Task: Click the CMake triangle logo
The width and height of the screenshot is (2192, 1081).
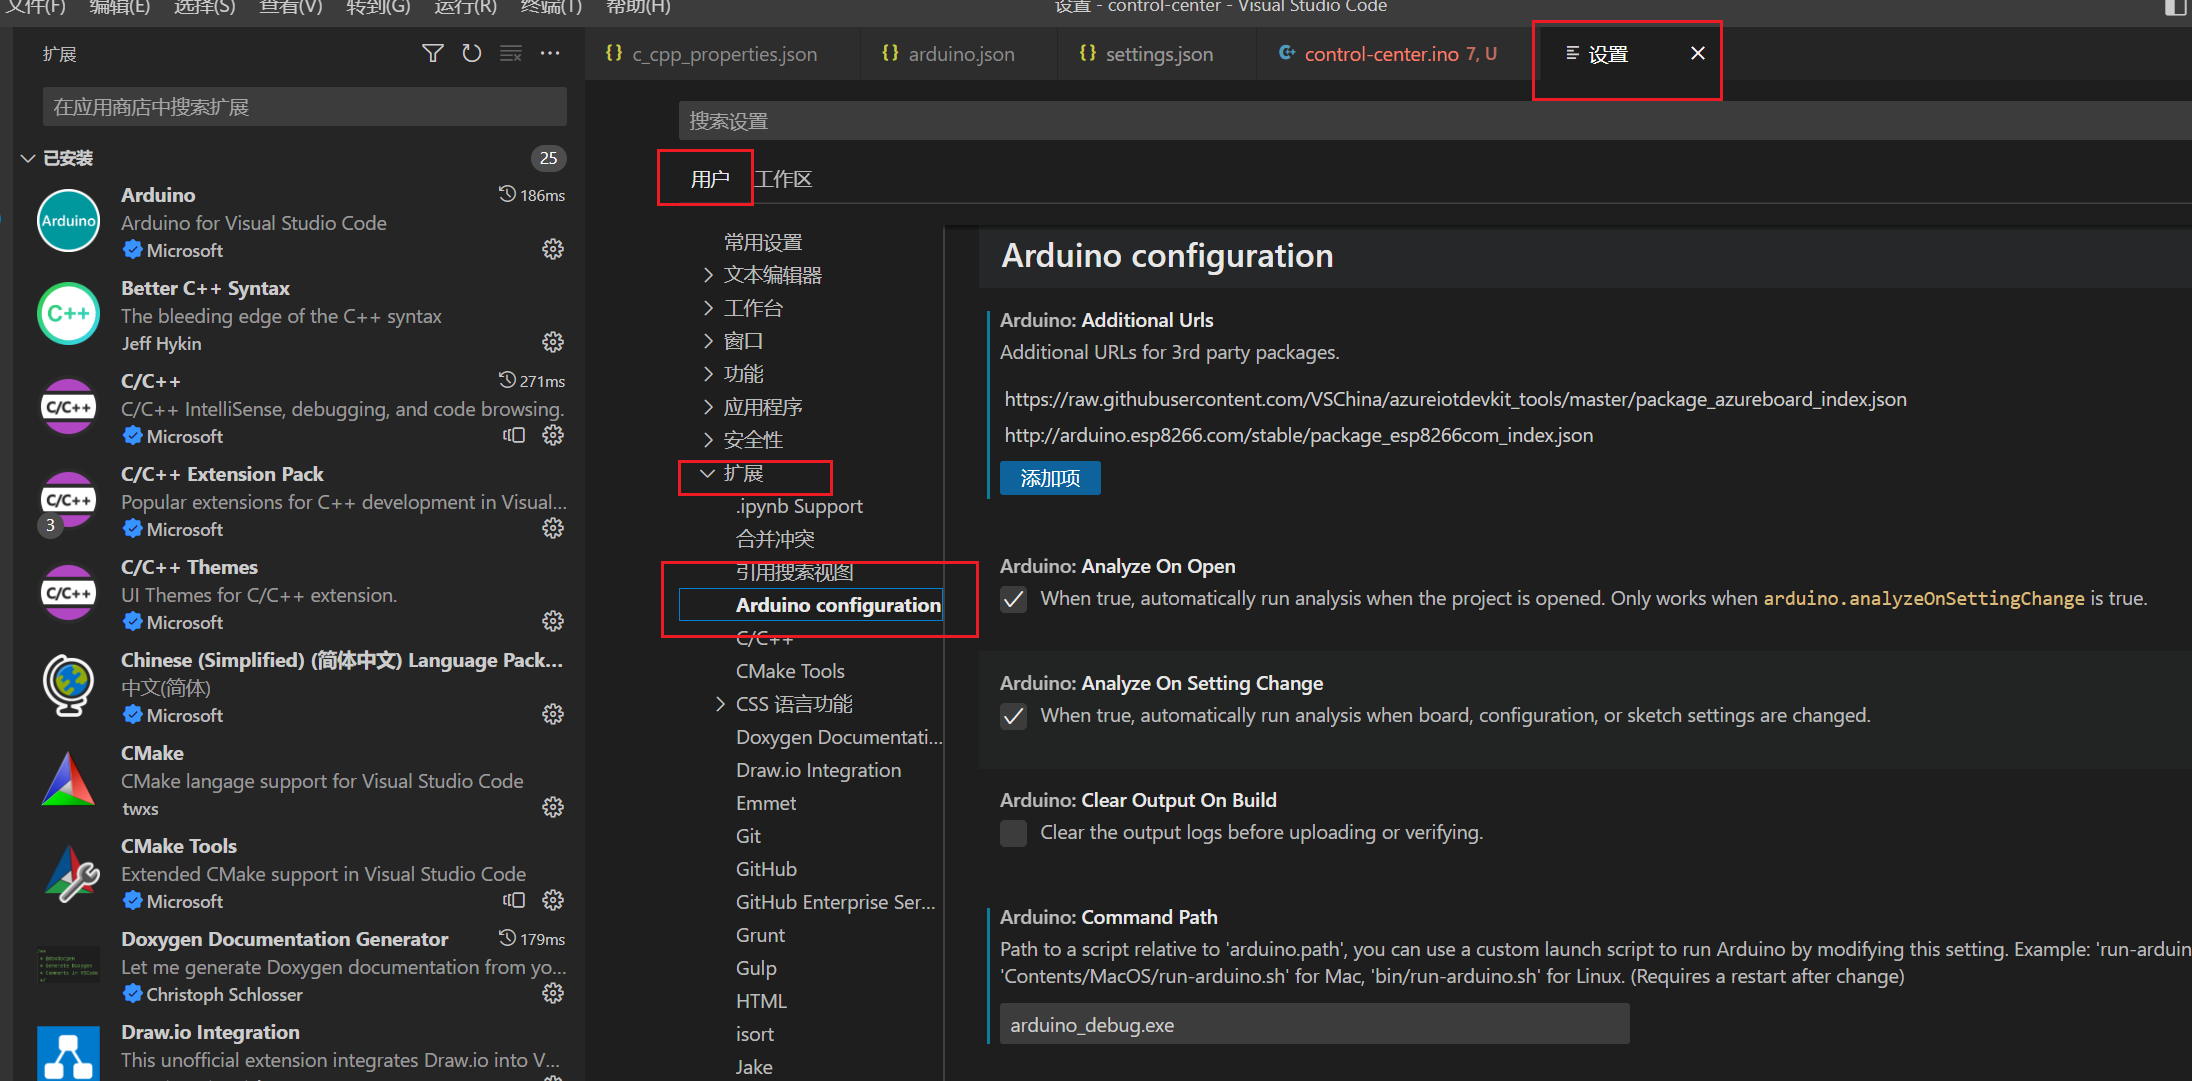Action: [x=68, y=778]
